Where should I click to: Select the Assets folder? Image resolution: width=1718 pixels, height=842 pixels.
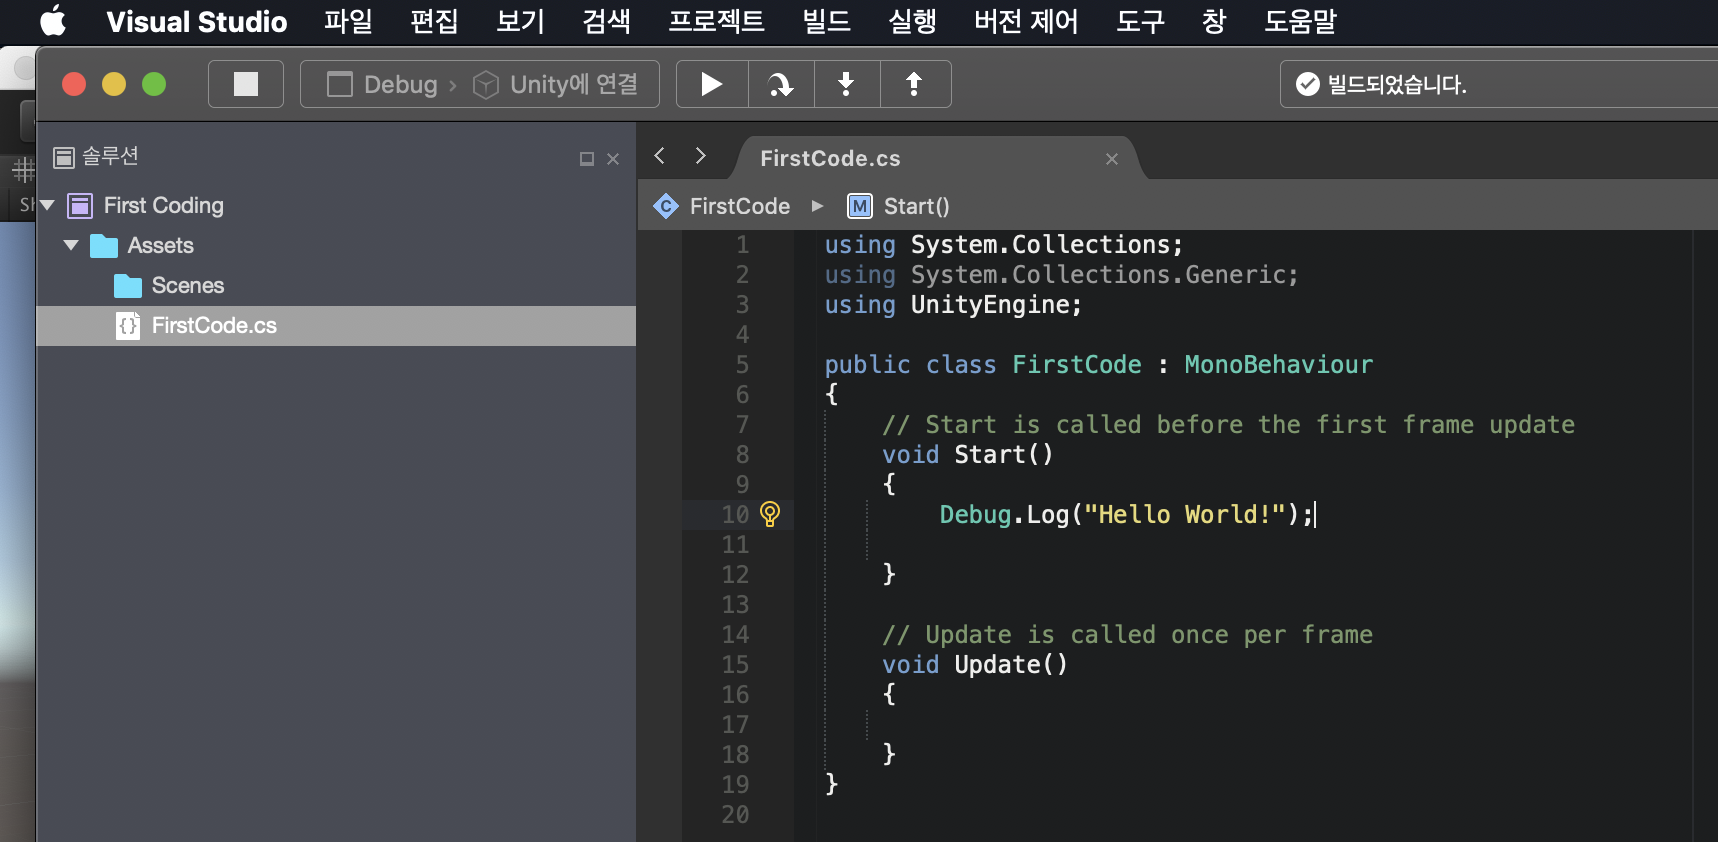(x=160, y=245)
